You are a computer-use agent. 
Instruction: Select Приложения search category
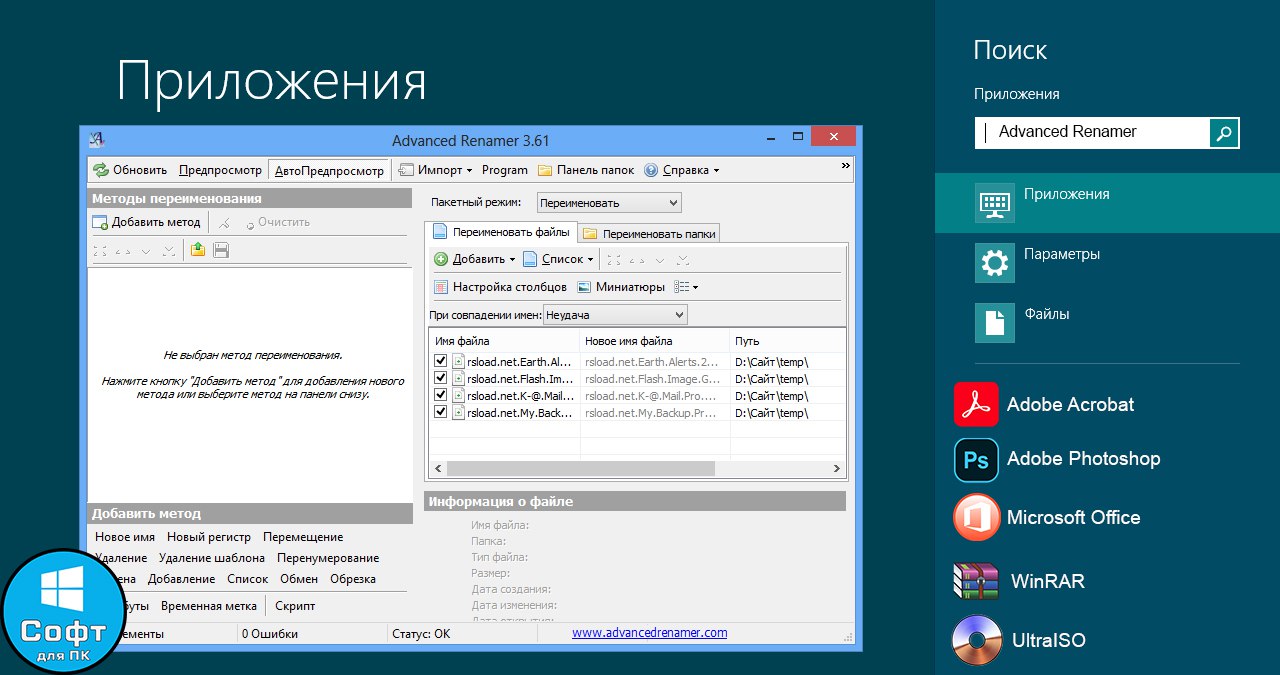pyautogui.click(x=1107, y=204)
